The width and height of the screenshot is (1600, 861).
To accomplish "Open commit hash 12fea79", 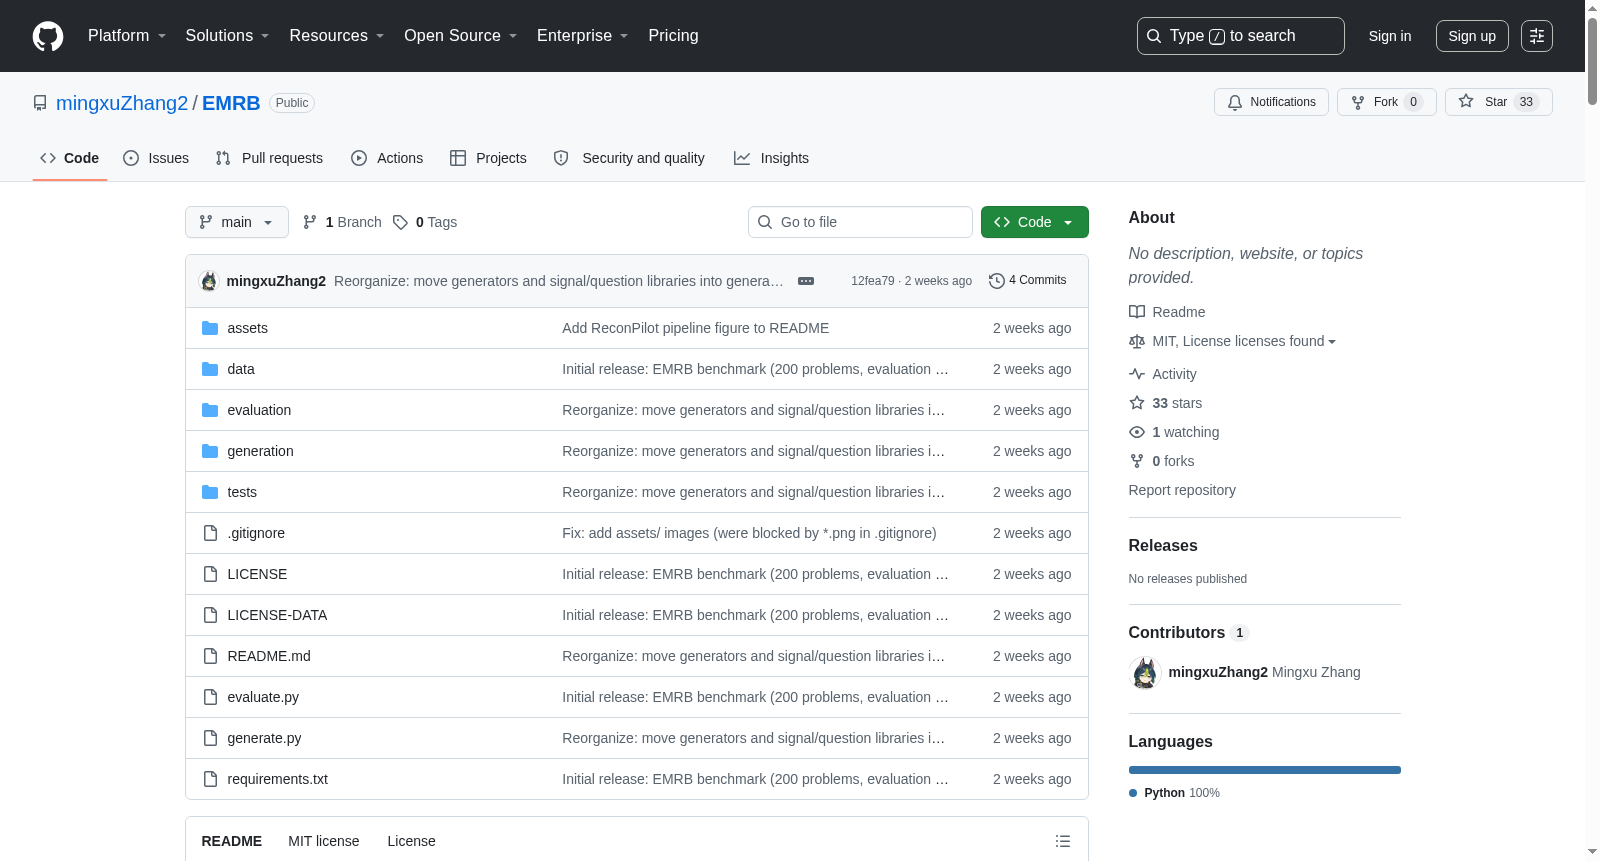I will (x=873, y=281).
